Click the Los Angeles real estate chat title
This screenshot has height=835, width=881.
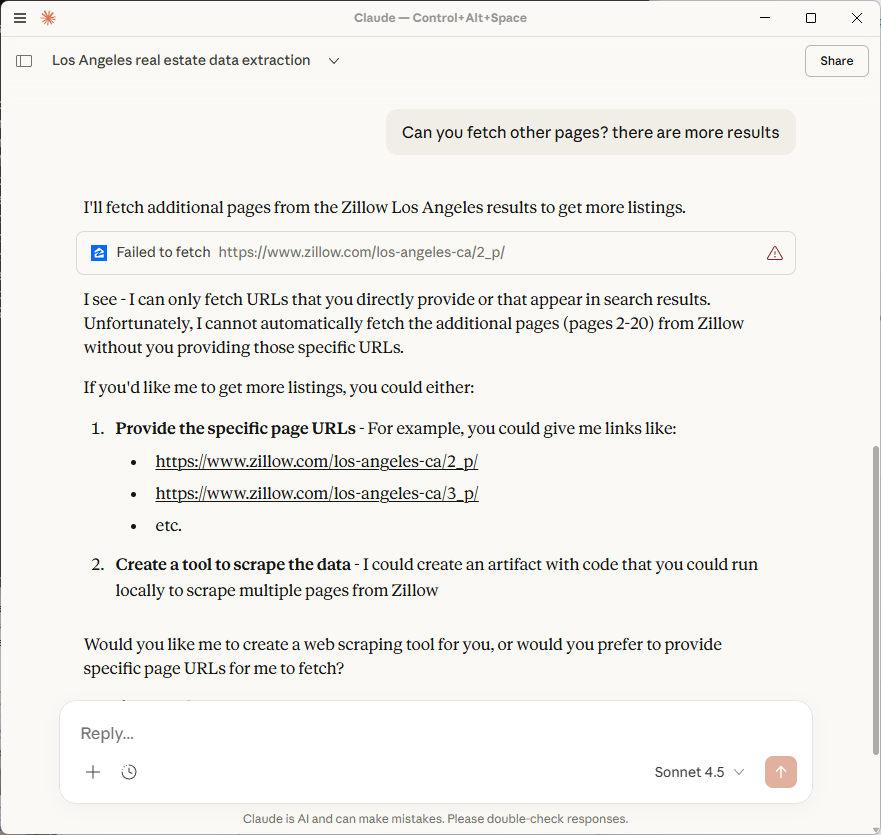coord(181,61)
